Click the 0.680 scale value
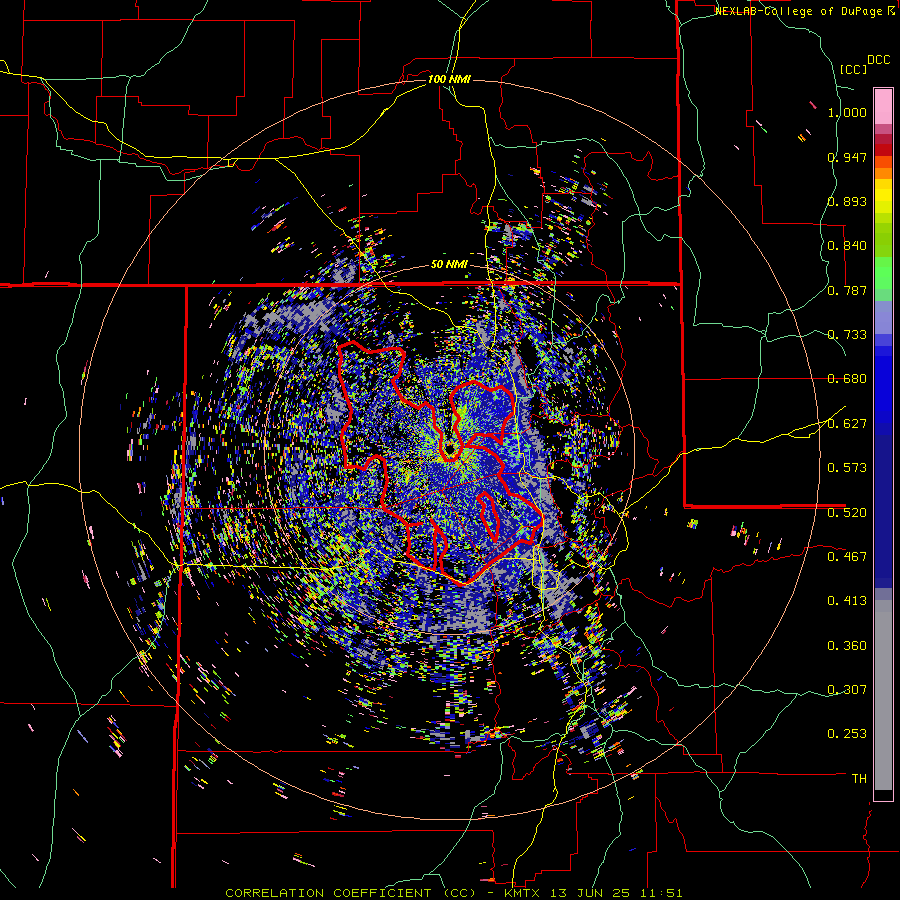 click(847, 379)
